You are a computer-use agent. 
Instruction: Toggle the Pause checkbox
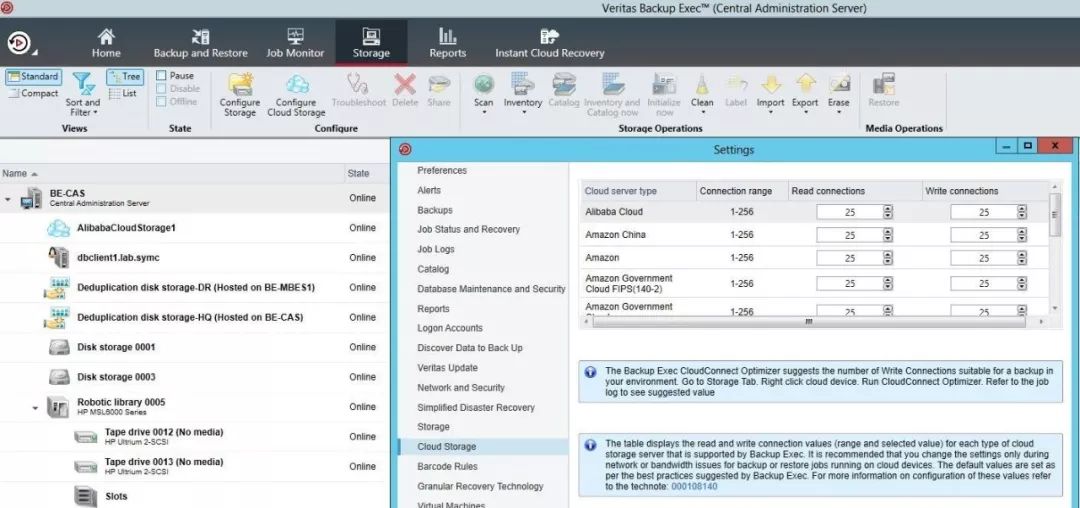[161, 76]
